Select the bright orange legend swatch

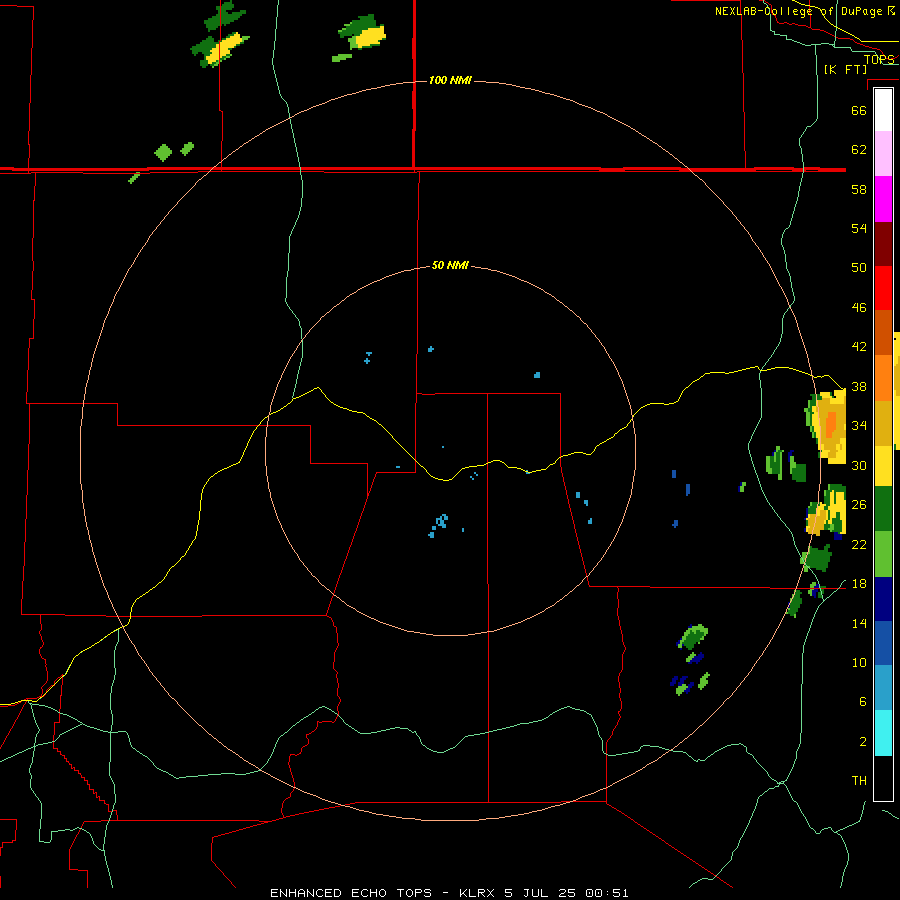coord(883,378)
